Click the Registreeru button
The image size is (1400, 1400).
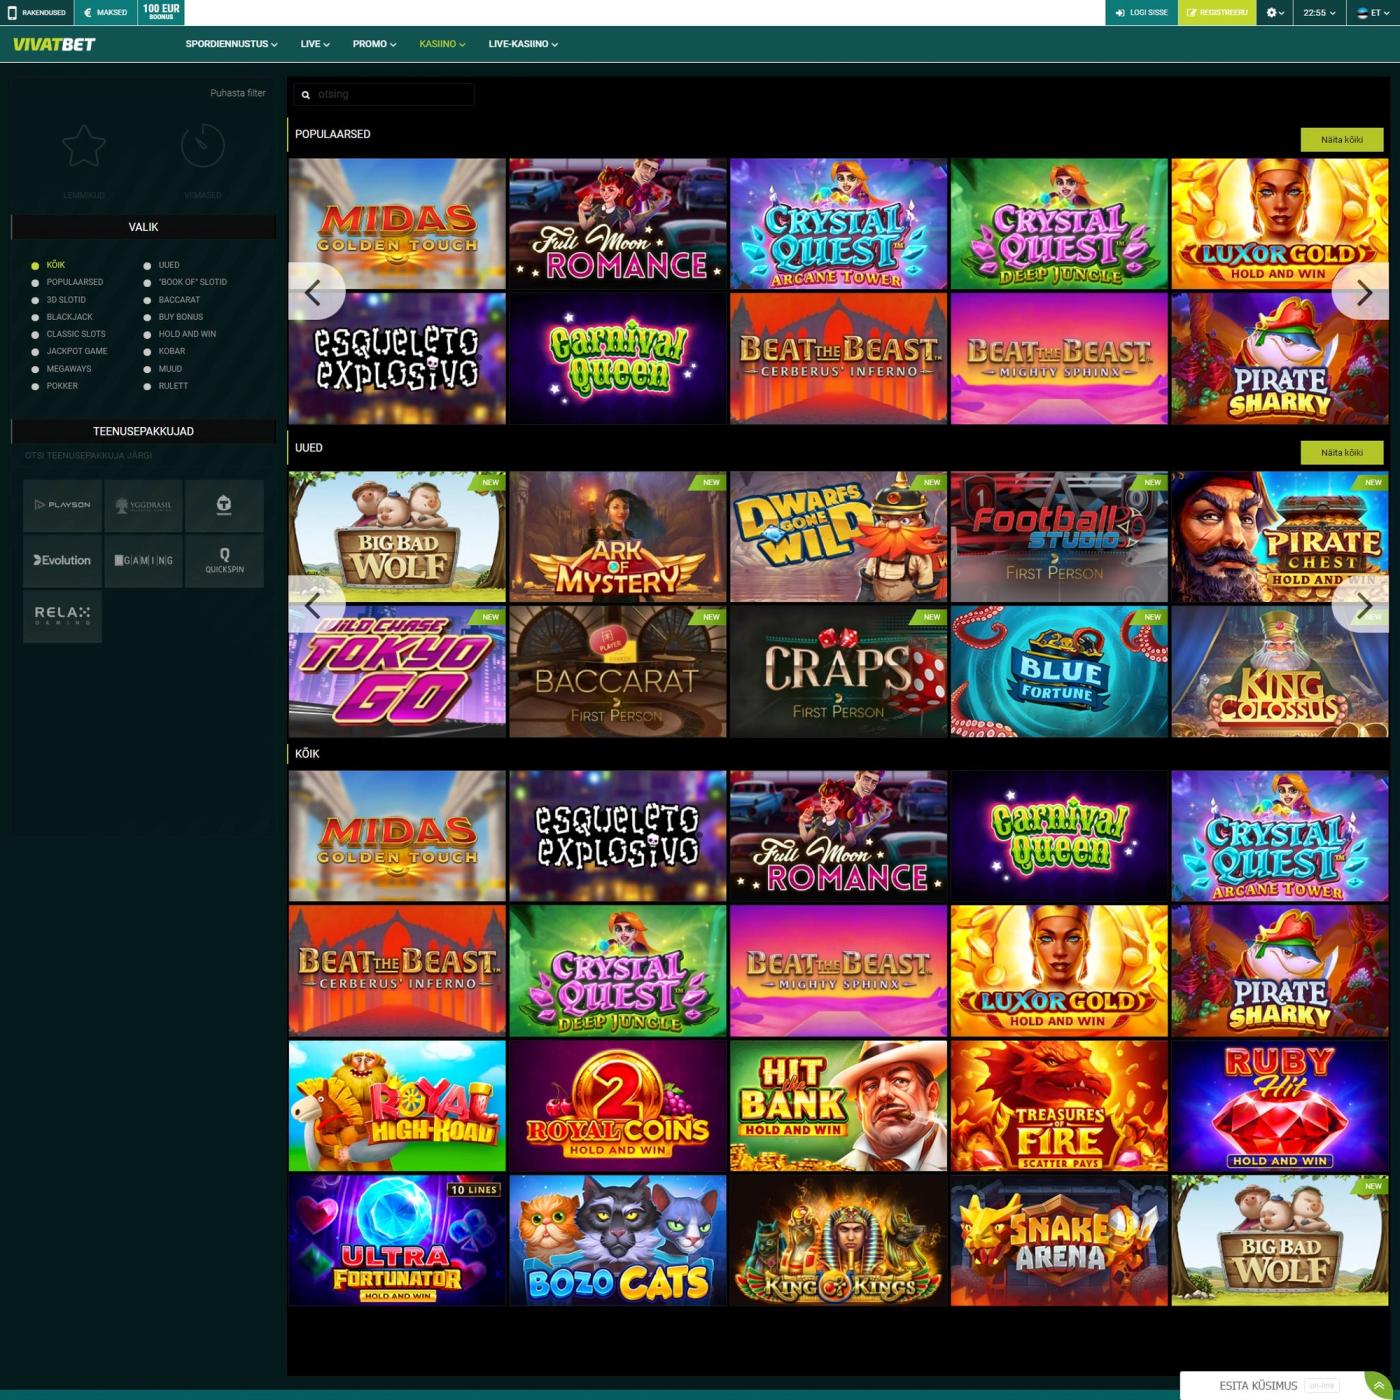pyautogui.click(x=1217, y=13)
